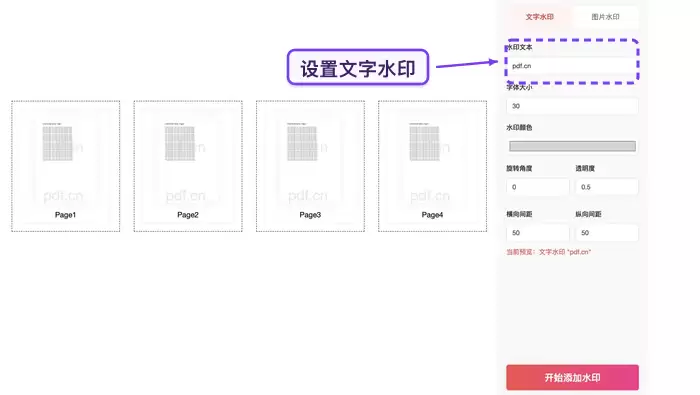
Task: Select the Page3 thumbnail
Action: point(310,166)
